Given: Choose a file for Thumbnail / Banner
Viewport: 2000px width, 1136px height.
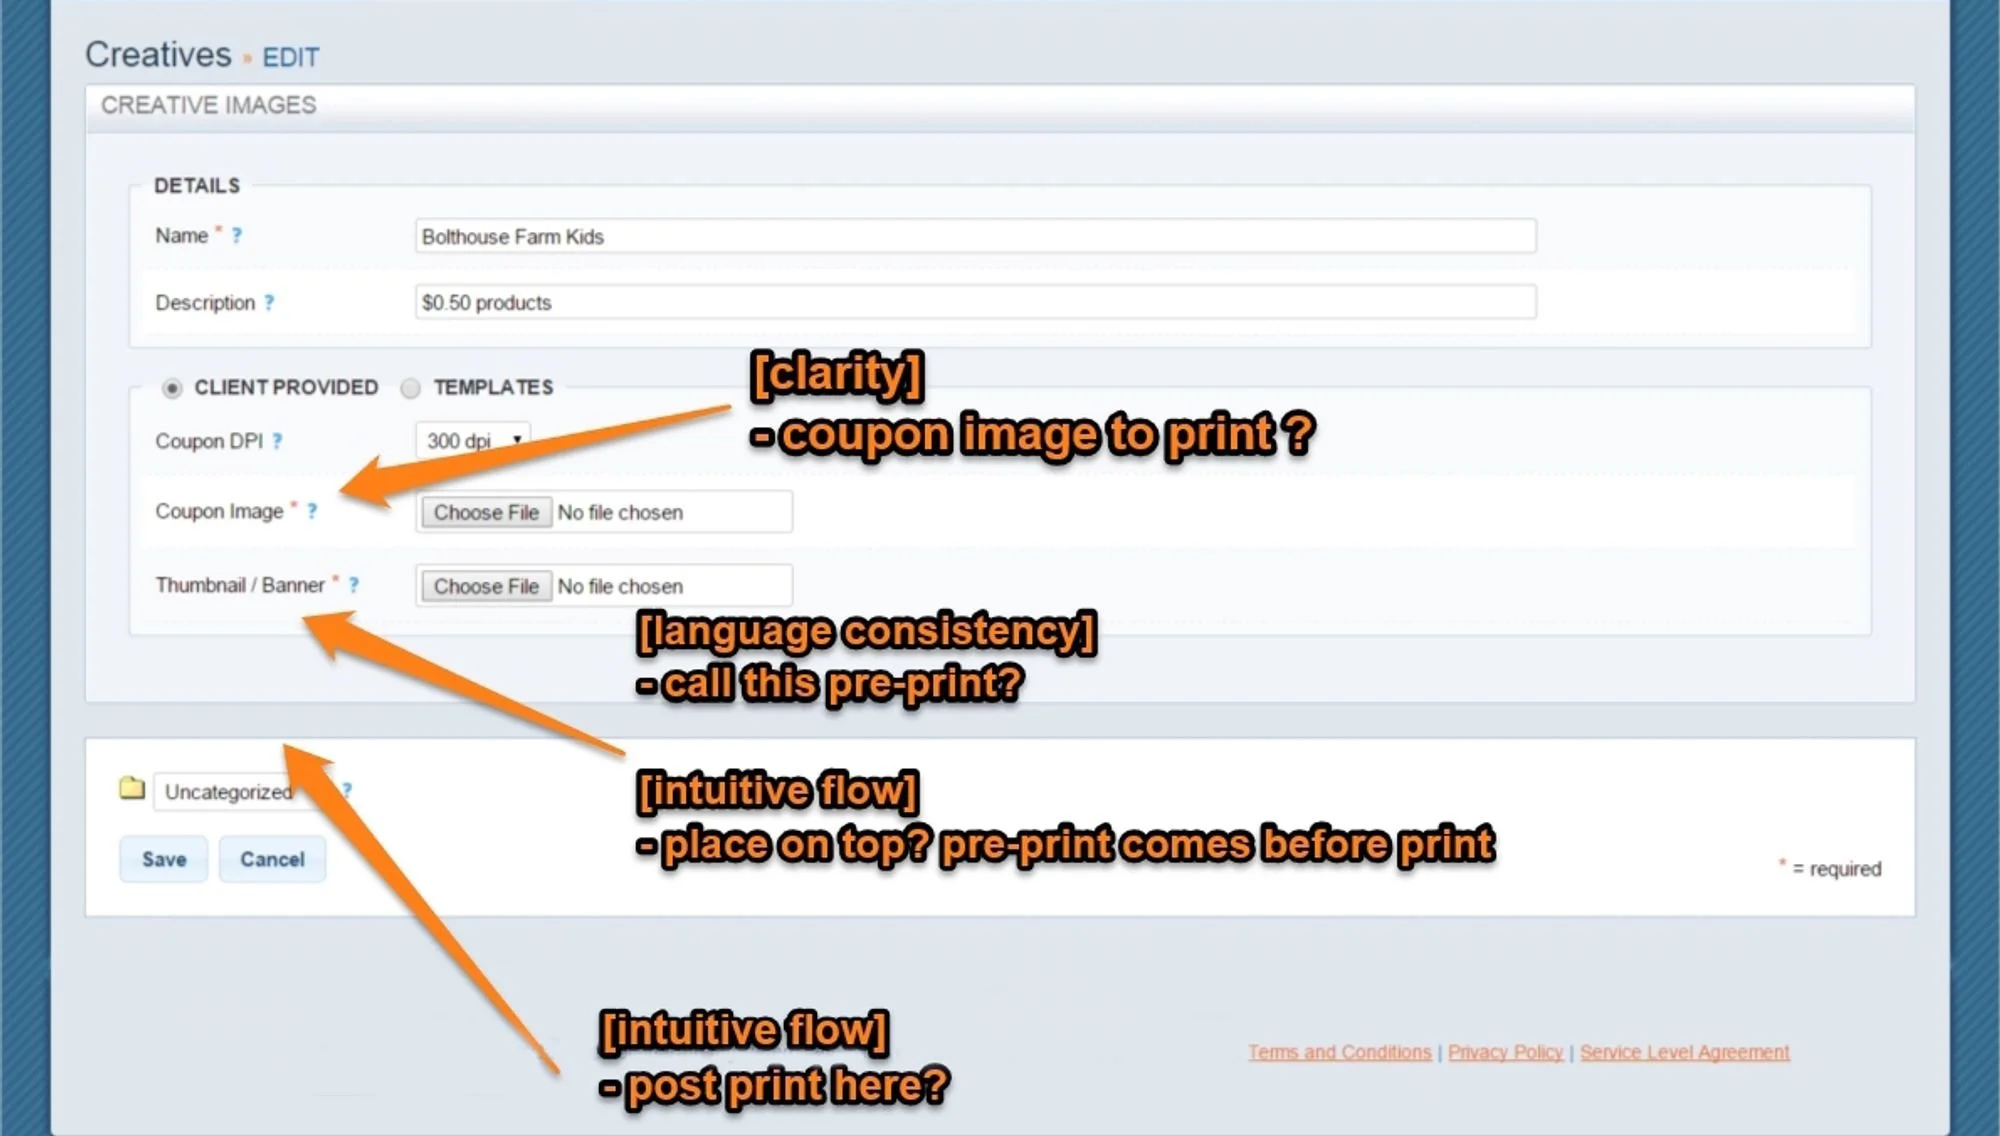Looking at the screenshot, I should coord(486,586).
